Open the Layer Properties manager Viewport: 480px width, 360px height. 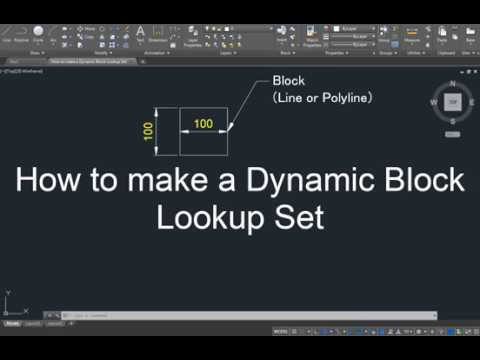point(193,37)
